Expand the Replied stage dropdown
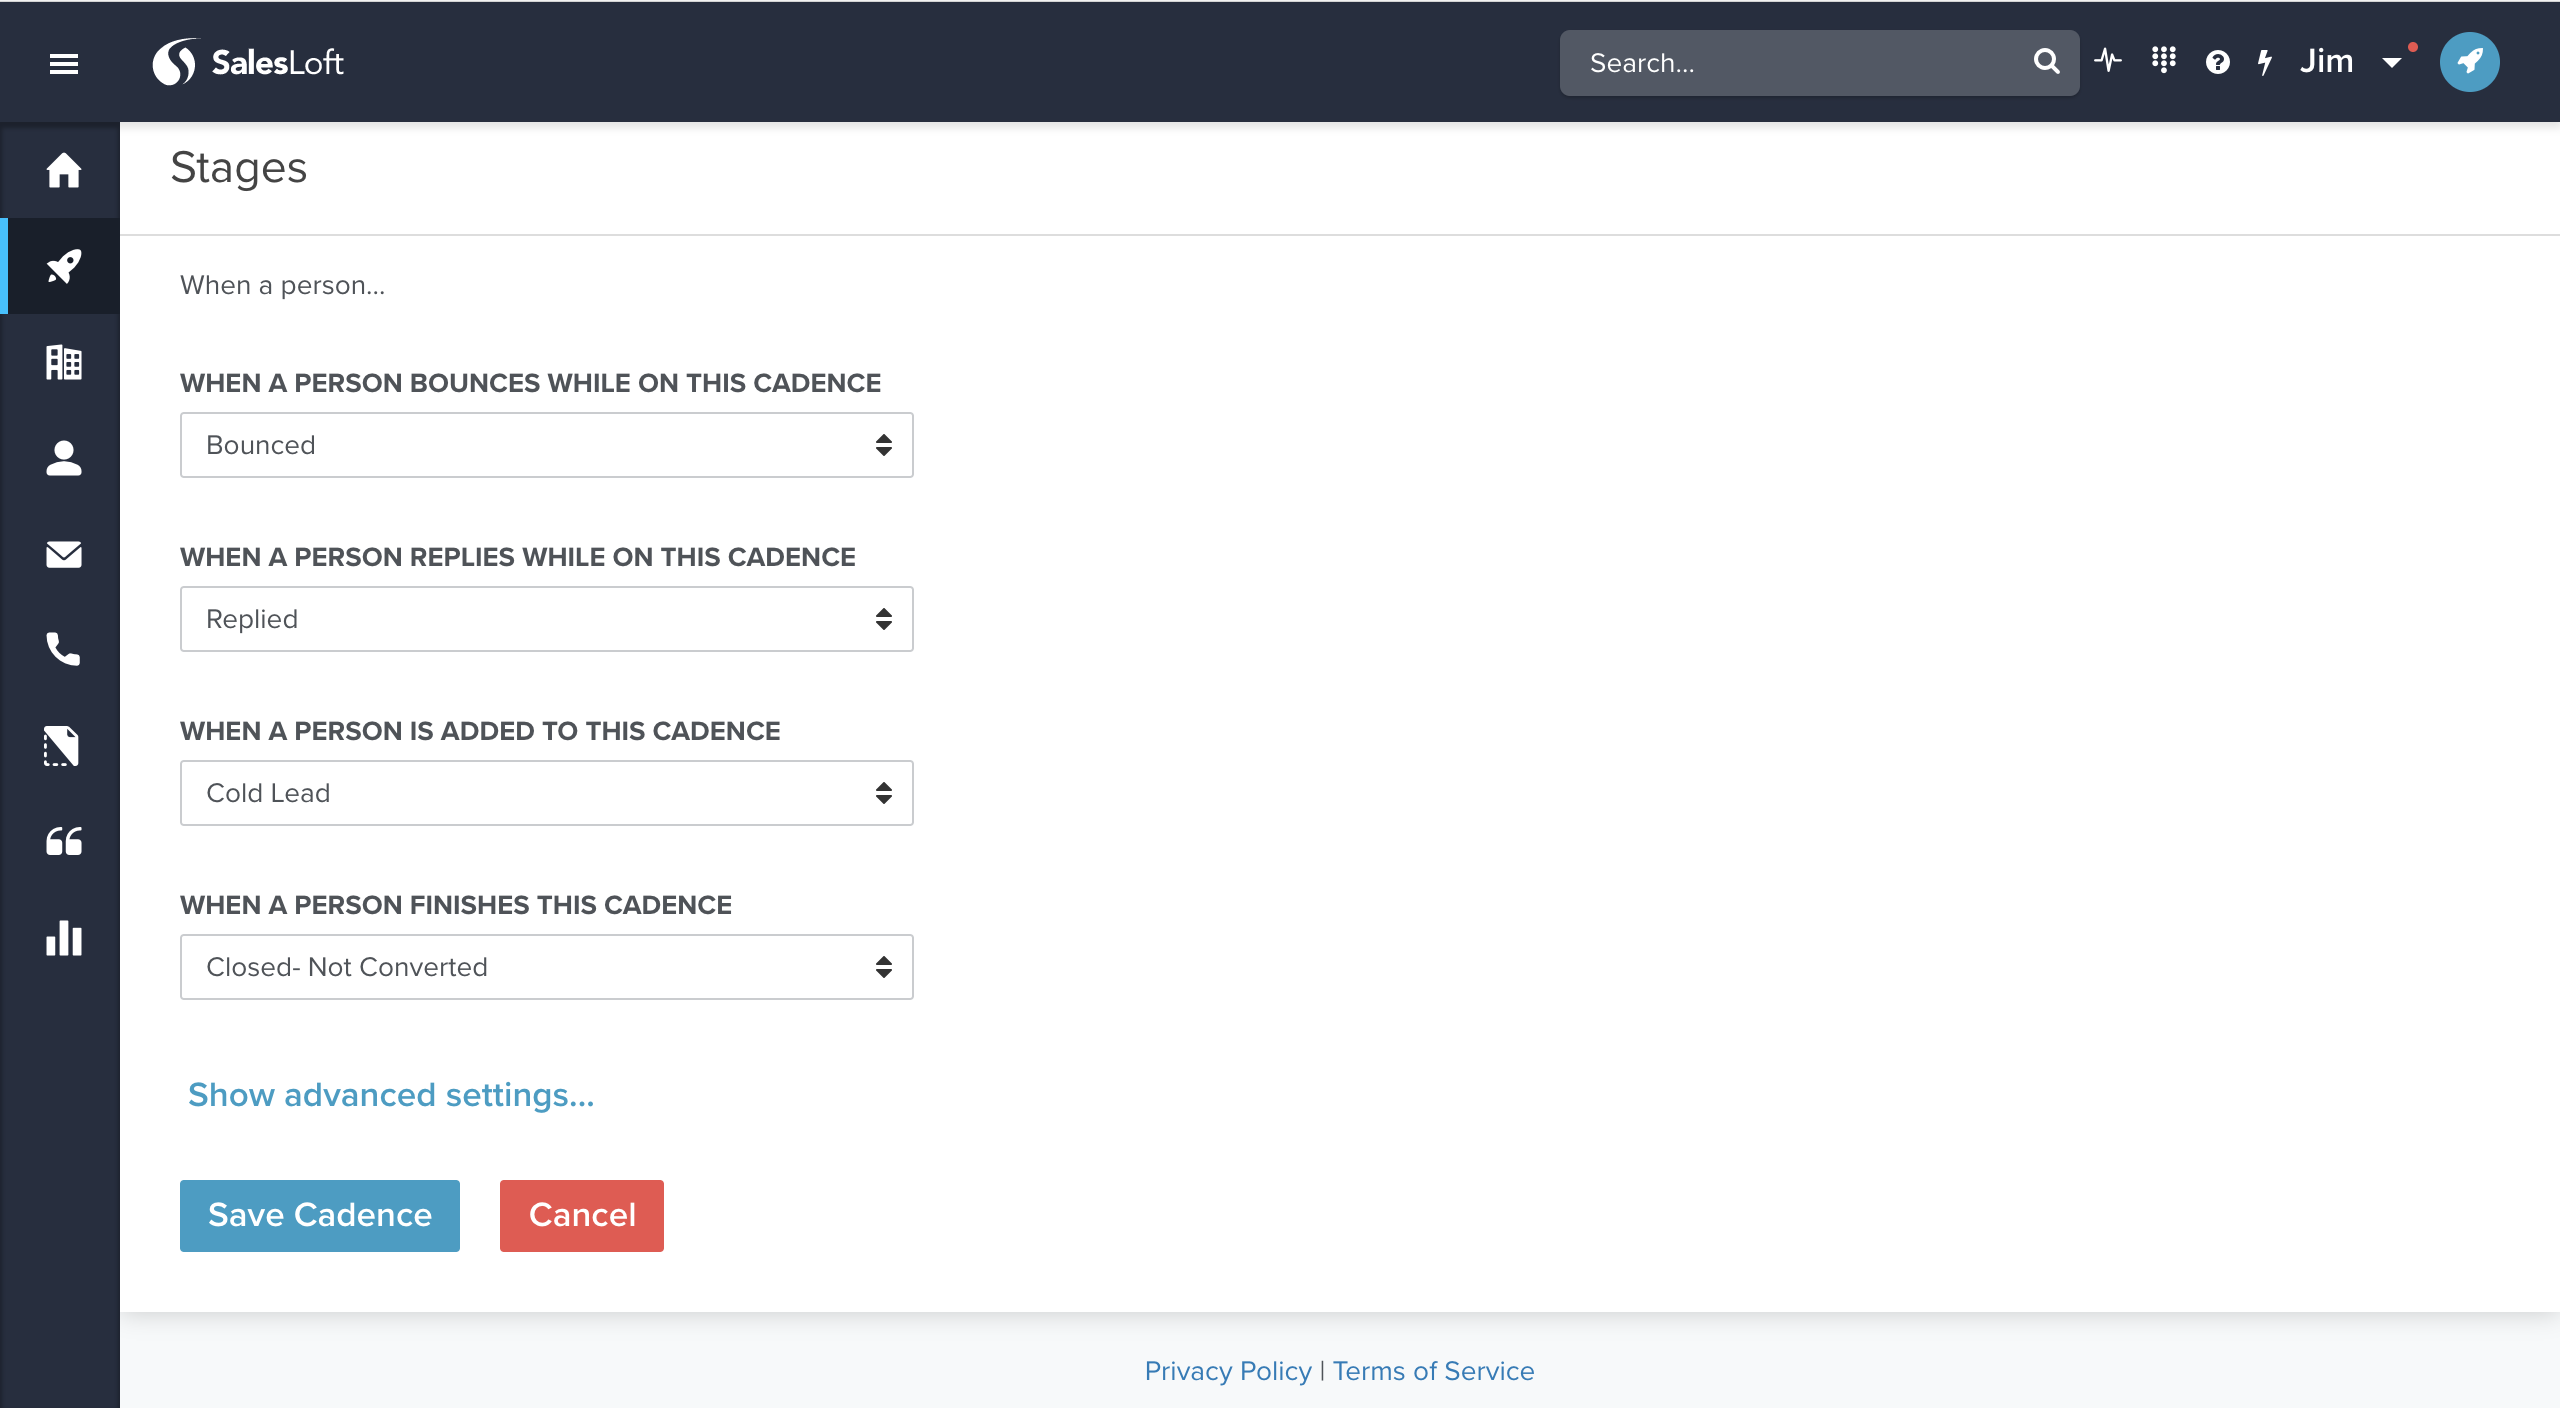2560x1408 pixels. coord(546,619)
